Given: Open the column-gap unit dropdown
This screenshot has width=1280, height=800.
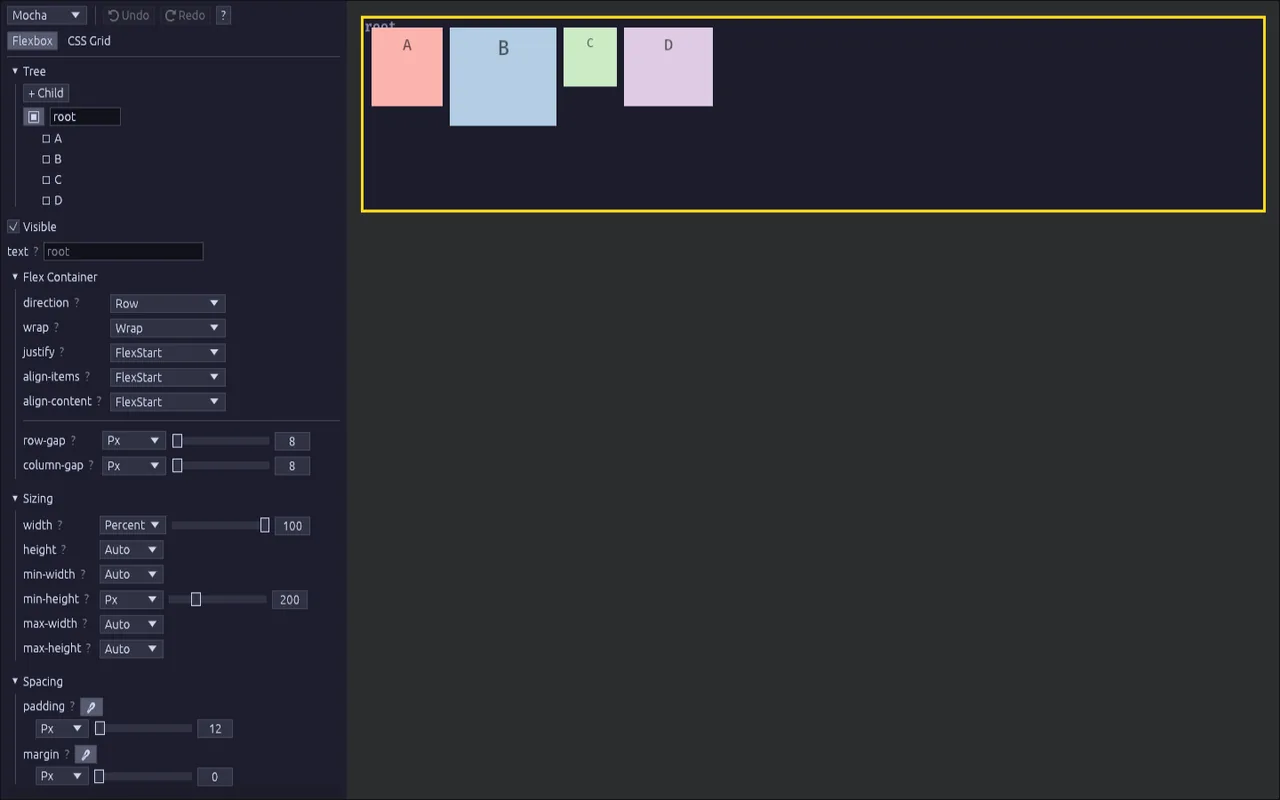Looking at the screenshot, I should click(134, 466).
